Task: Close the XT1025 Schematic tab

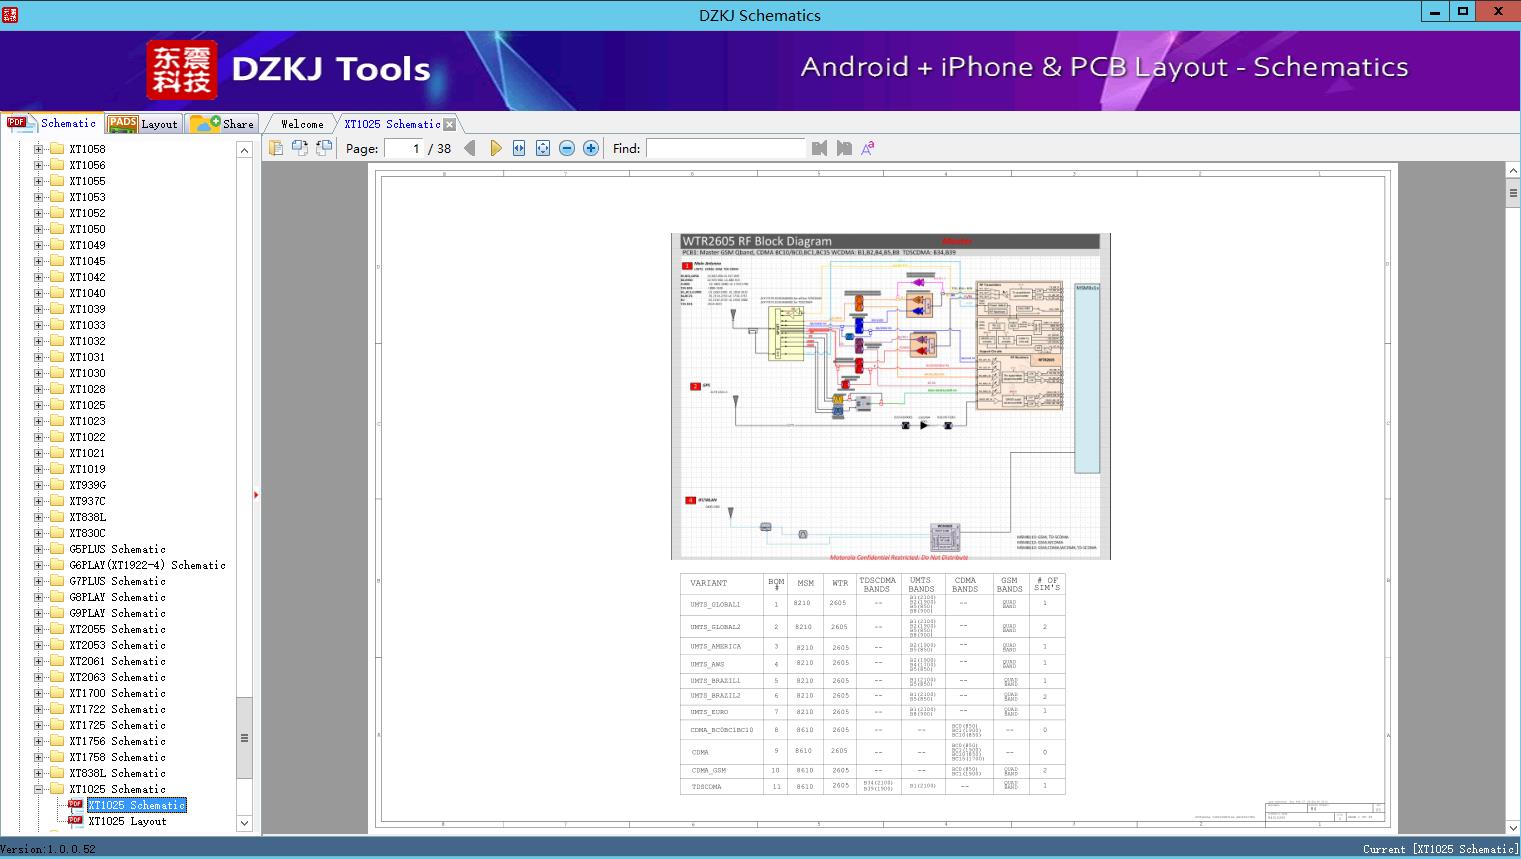Action: tap(450, 124)
